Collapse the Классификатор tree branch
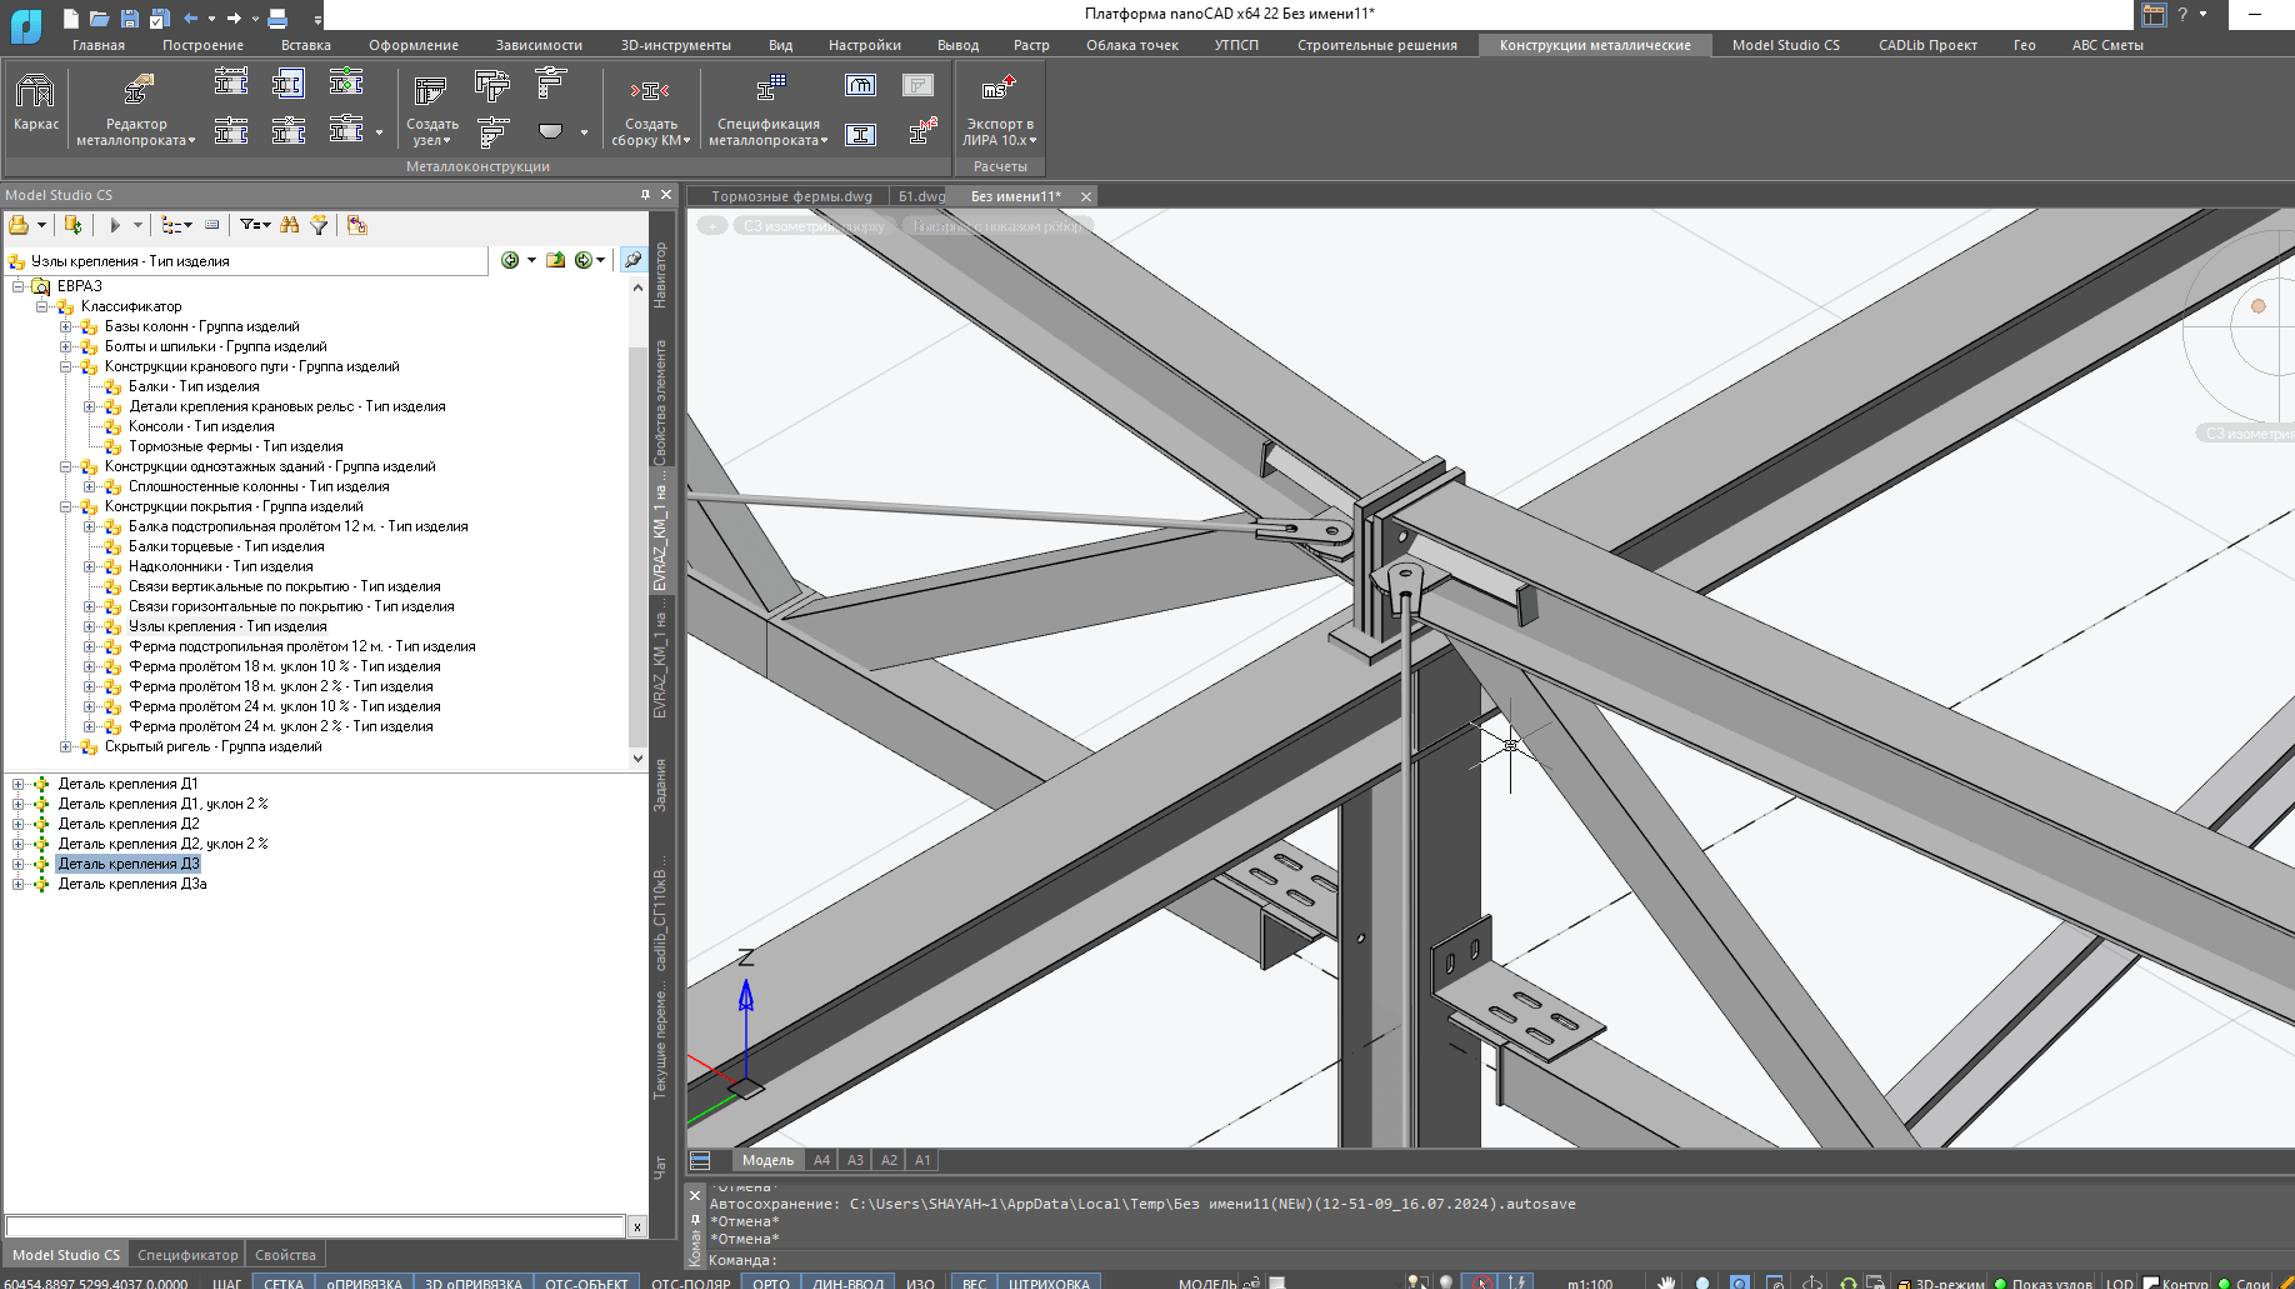 [x=44, y=306]
